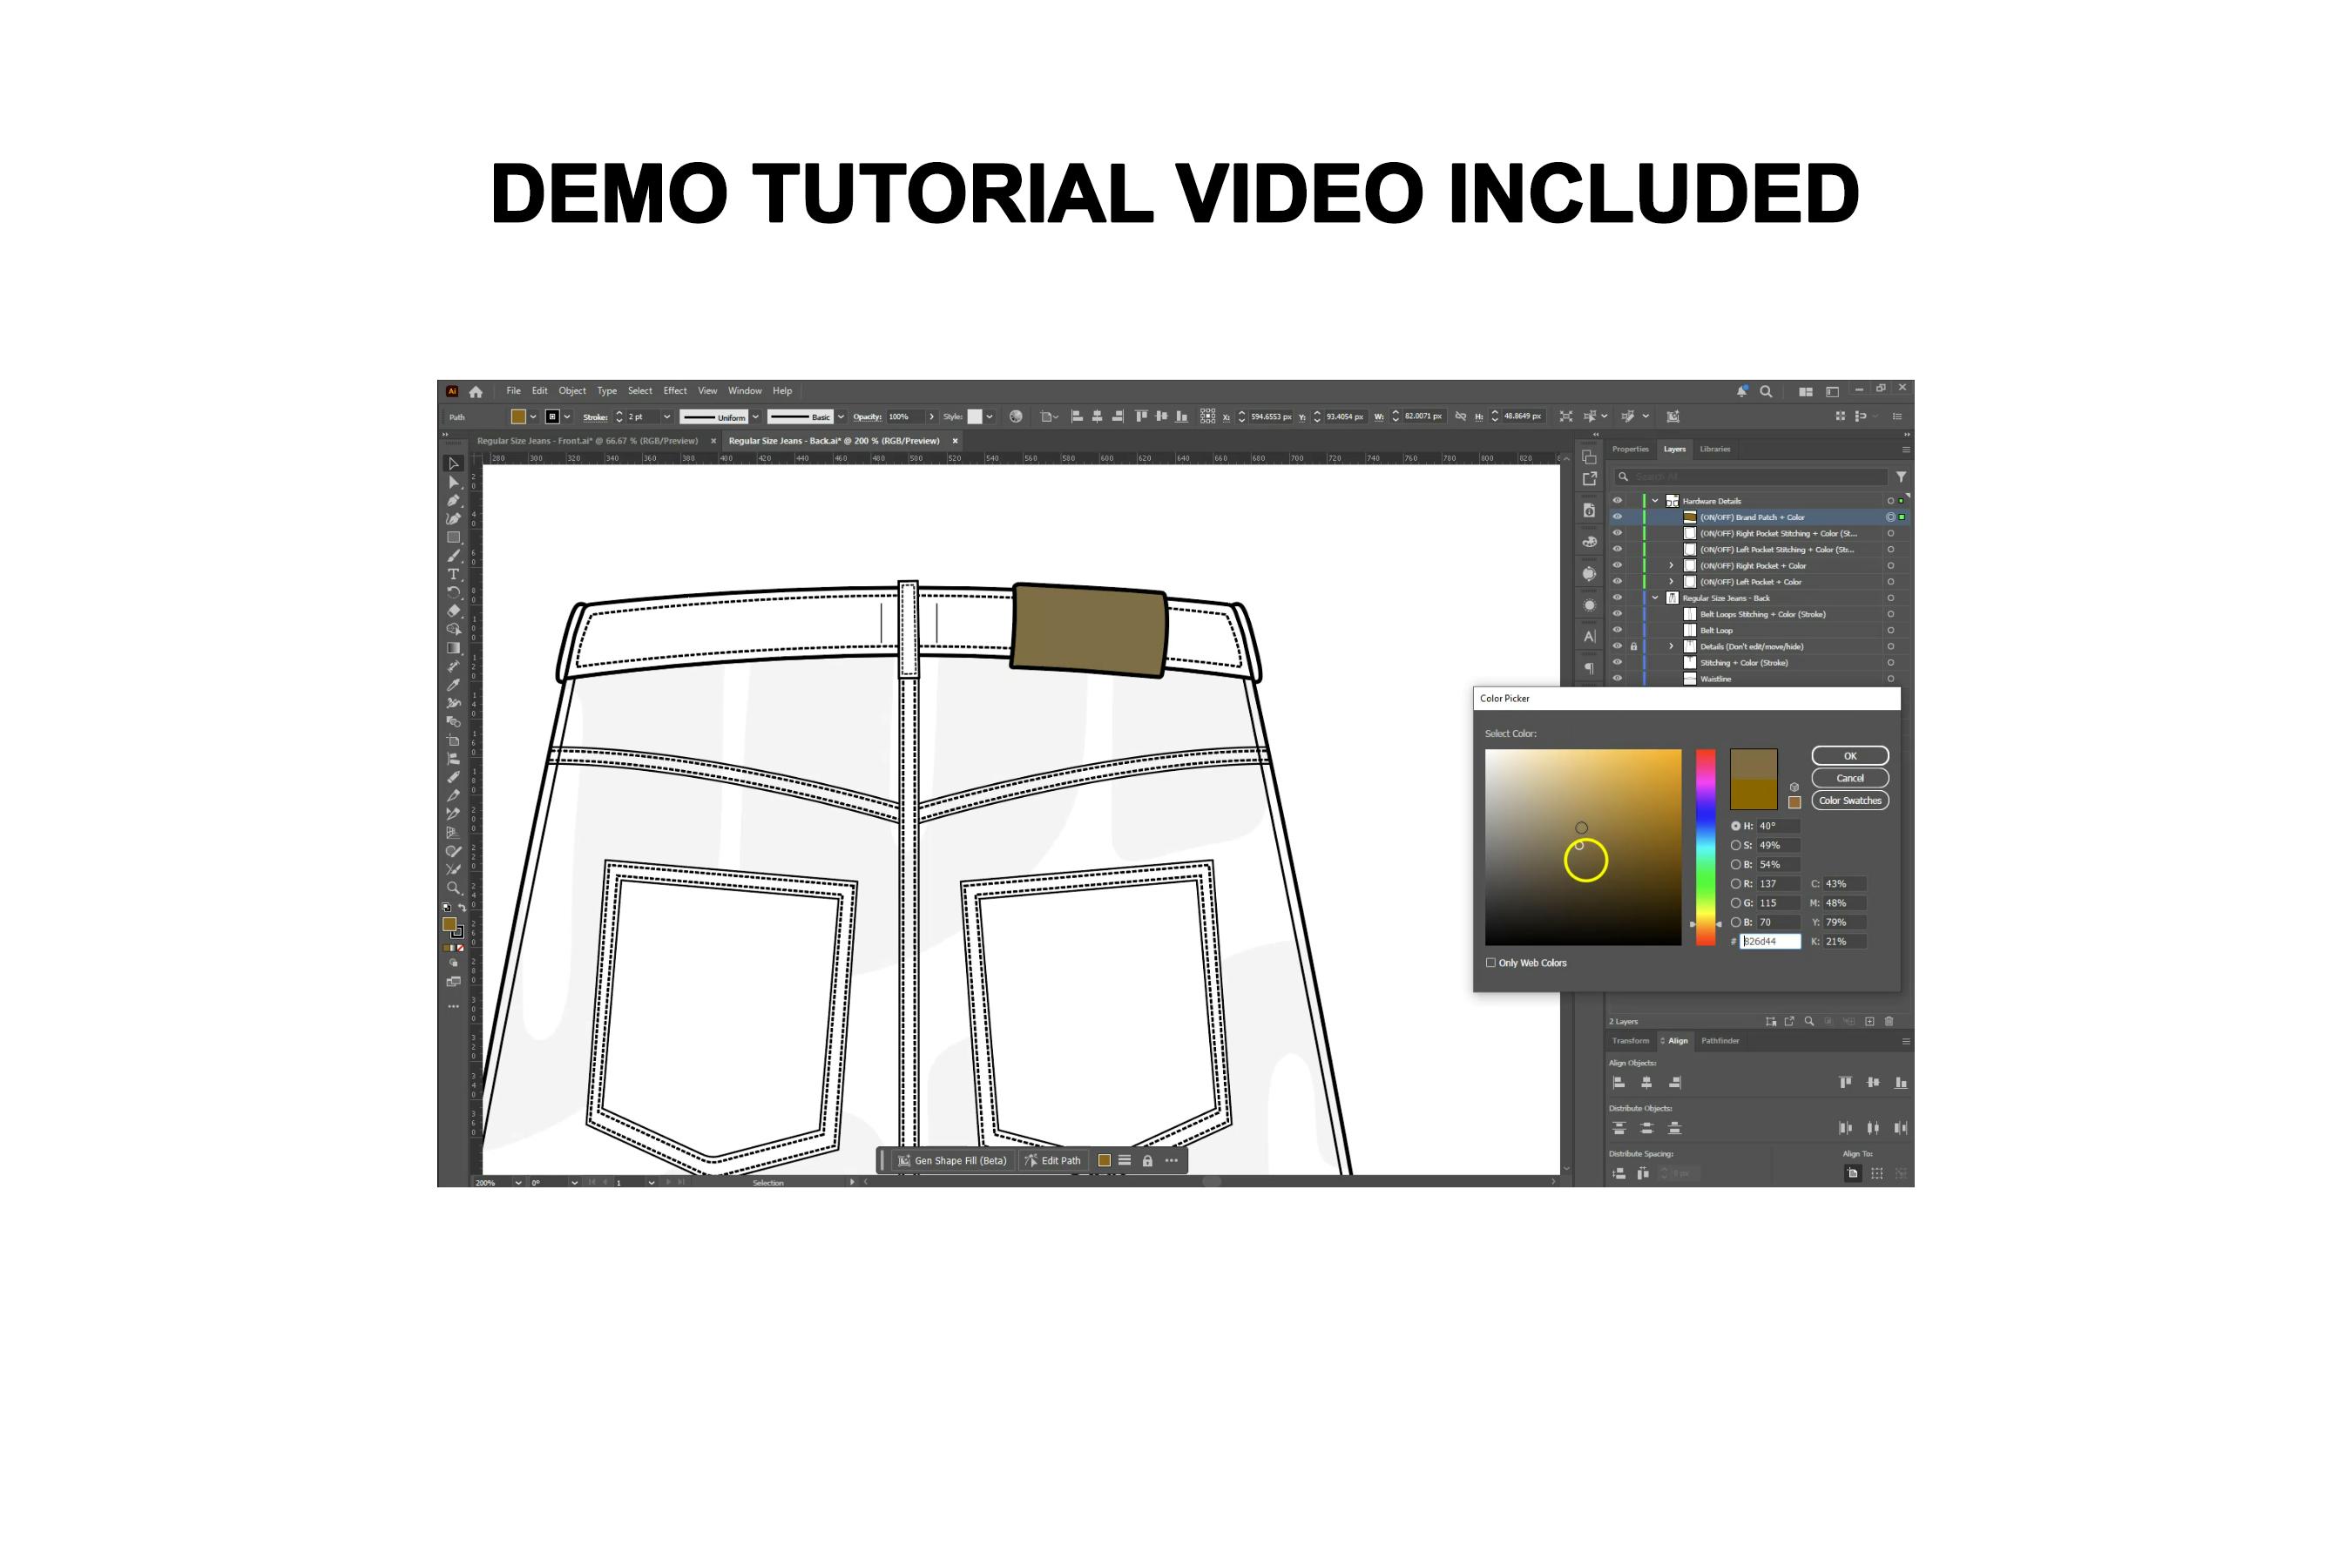Open the fill color dropdown arrow
Image resolution: width=2352 pixels, height=1568 pixels.
(533, 417)
